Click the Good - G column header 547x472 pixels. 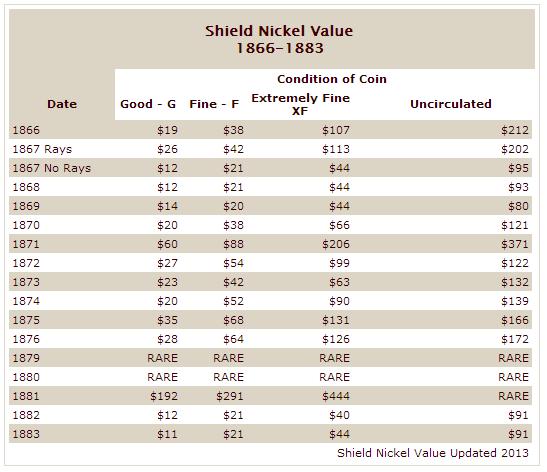click(x=148, y=104)
